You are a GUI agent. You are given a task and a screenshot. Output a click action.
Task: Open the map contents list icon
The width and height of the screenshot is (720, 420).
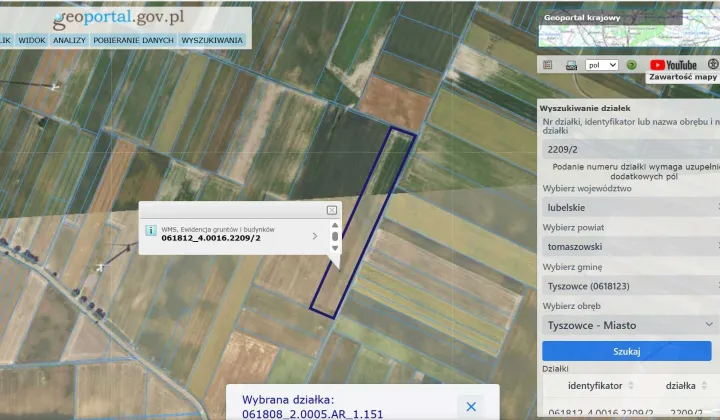tap(547, 65)
